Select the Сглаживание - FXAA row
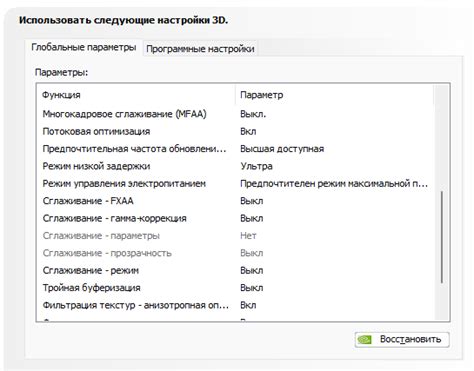 pyautogui.click(x=235, y=201)
